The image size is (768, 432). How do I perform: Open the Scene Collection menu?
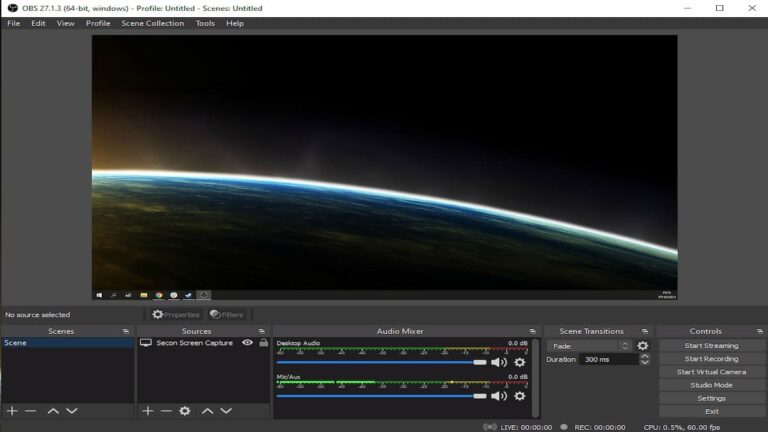152,23
